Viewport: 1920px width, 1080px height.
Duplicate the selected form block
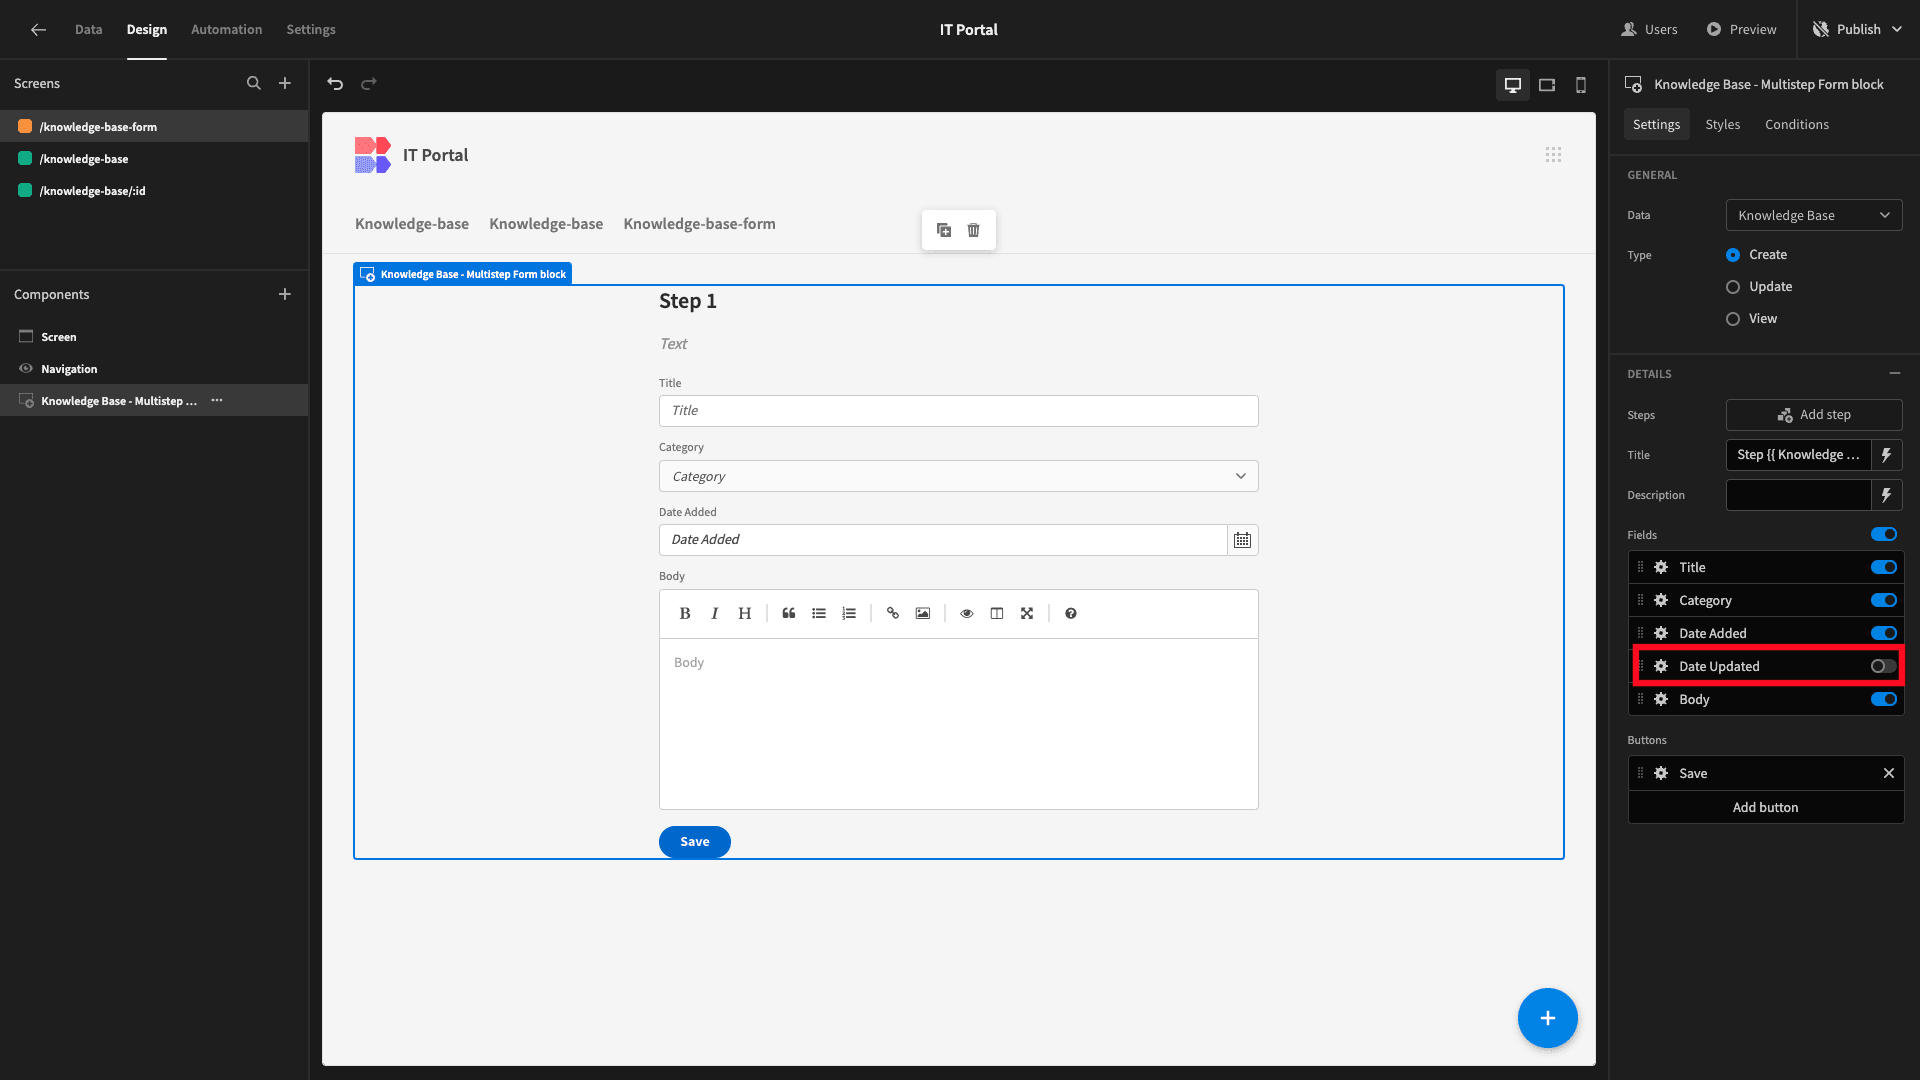[x=944, y=230]
